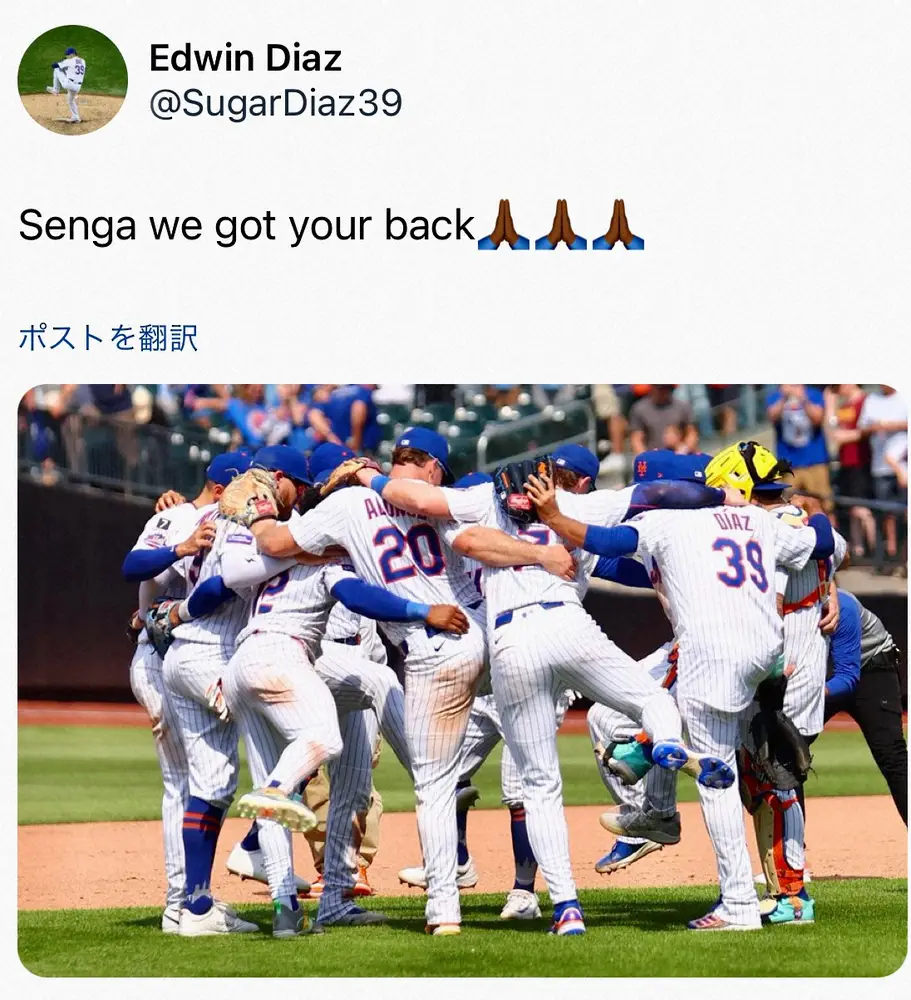The image size is (911, 1000).
Task: Open Edwin Diaz's profile avatar
Action: pos(73,80)
